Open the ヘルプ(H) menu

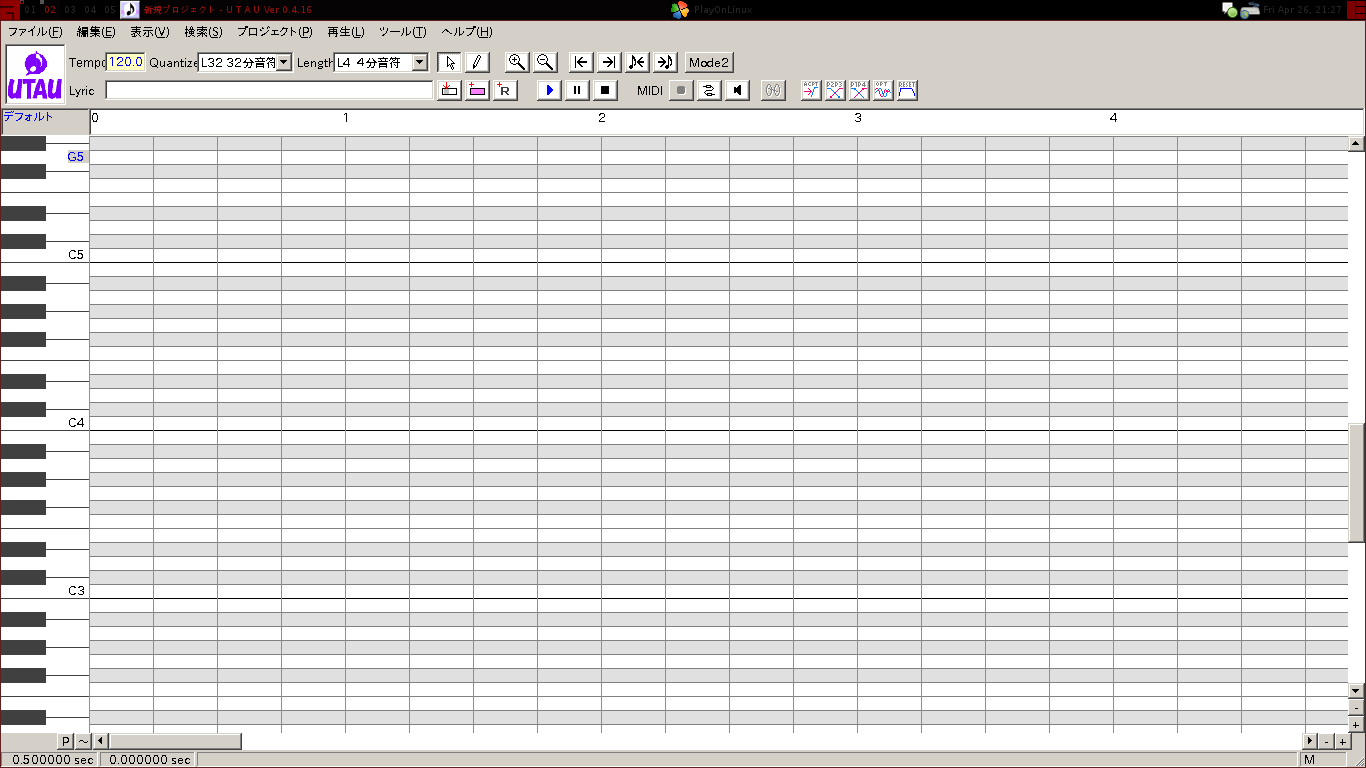(467, 32)
